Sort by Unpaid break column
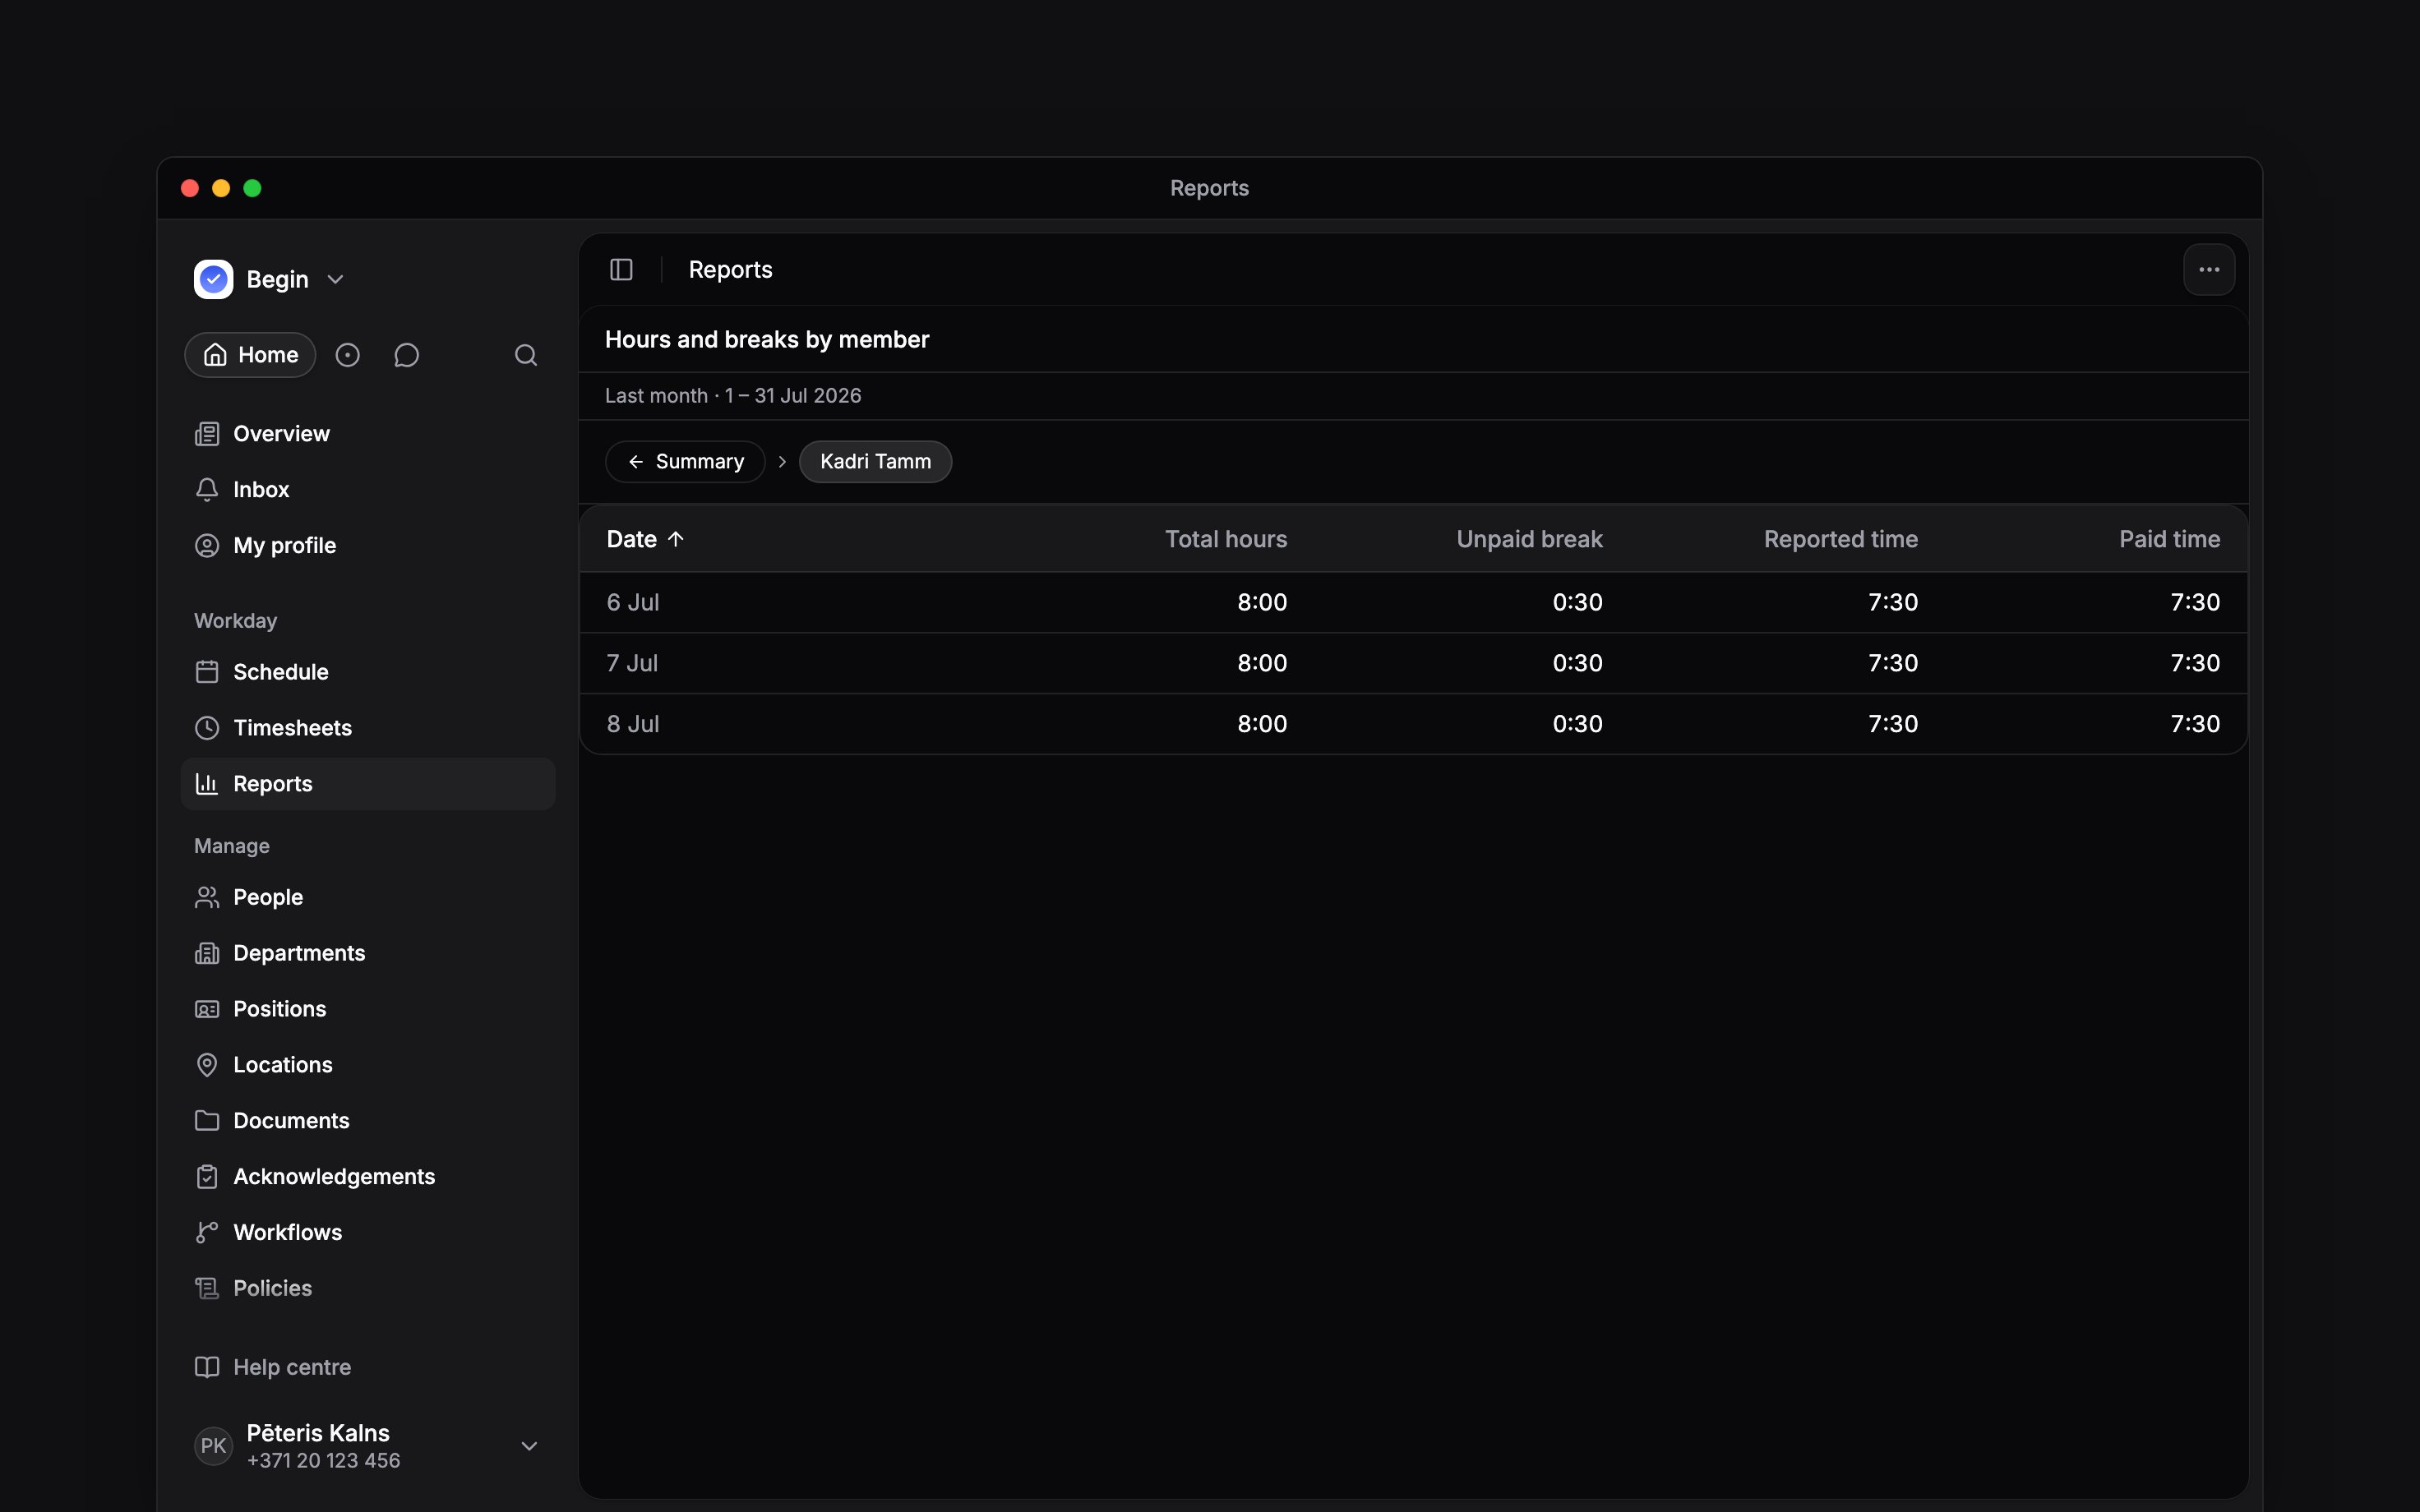Screen dimensions: 2420x1512 [x=1529, y=539]
